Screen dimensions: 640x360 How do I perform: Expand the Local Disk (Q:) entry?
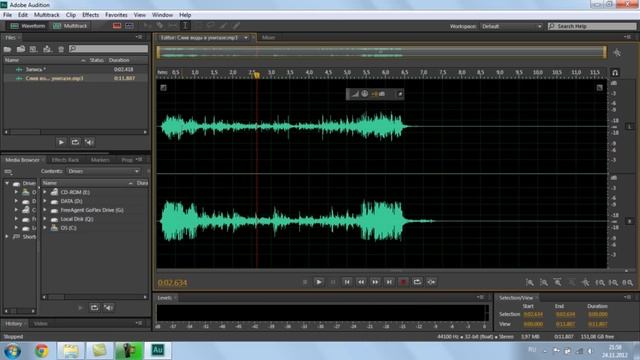pyautogui.click(x=45, y=219)
